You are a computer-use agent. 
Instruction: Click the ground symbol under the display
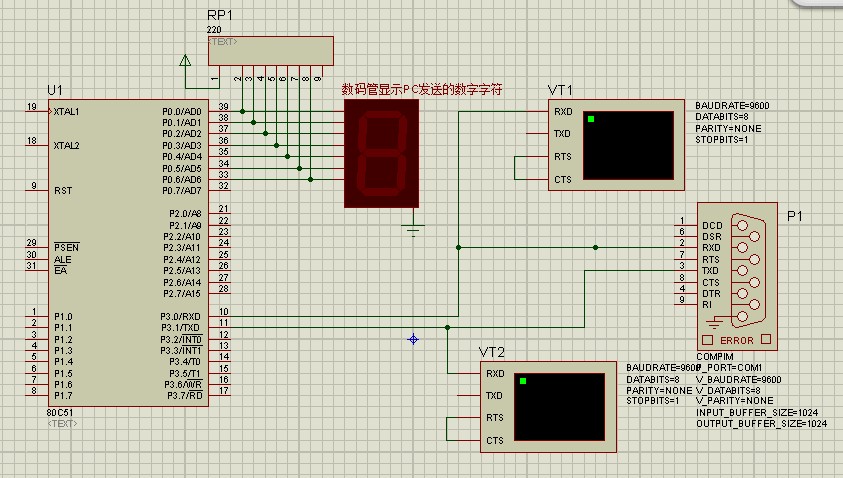tap(413, 230)
